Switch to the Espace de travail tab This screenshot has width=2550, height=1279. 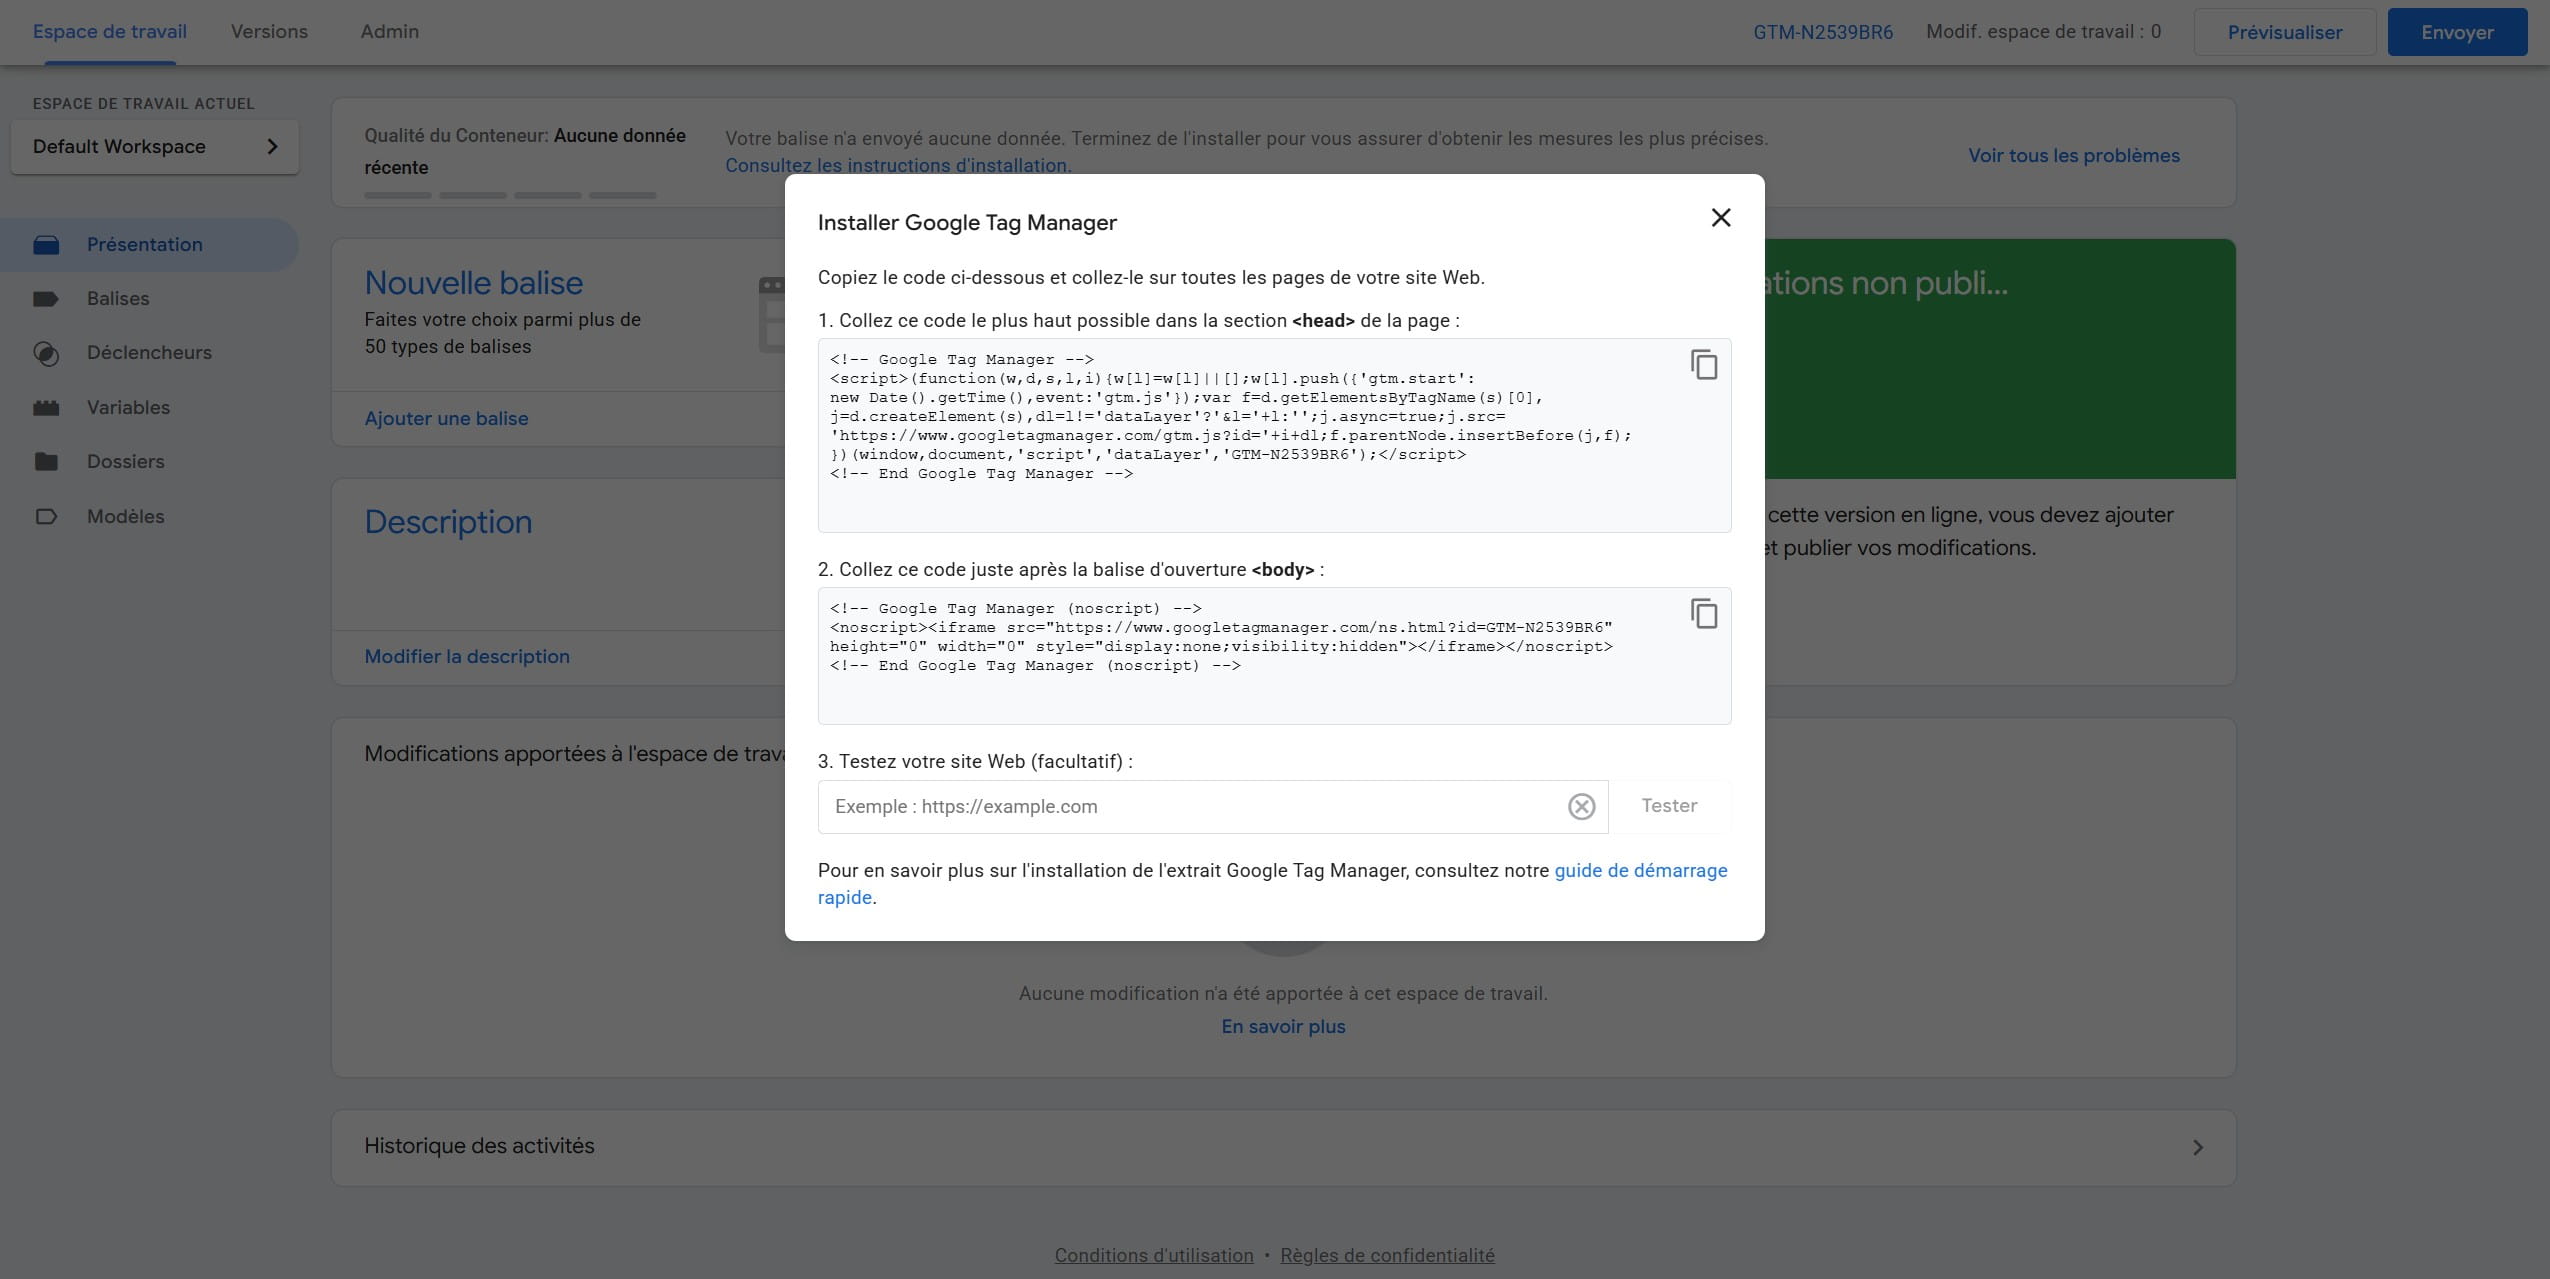click(110, 32)
